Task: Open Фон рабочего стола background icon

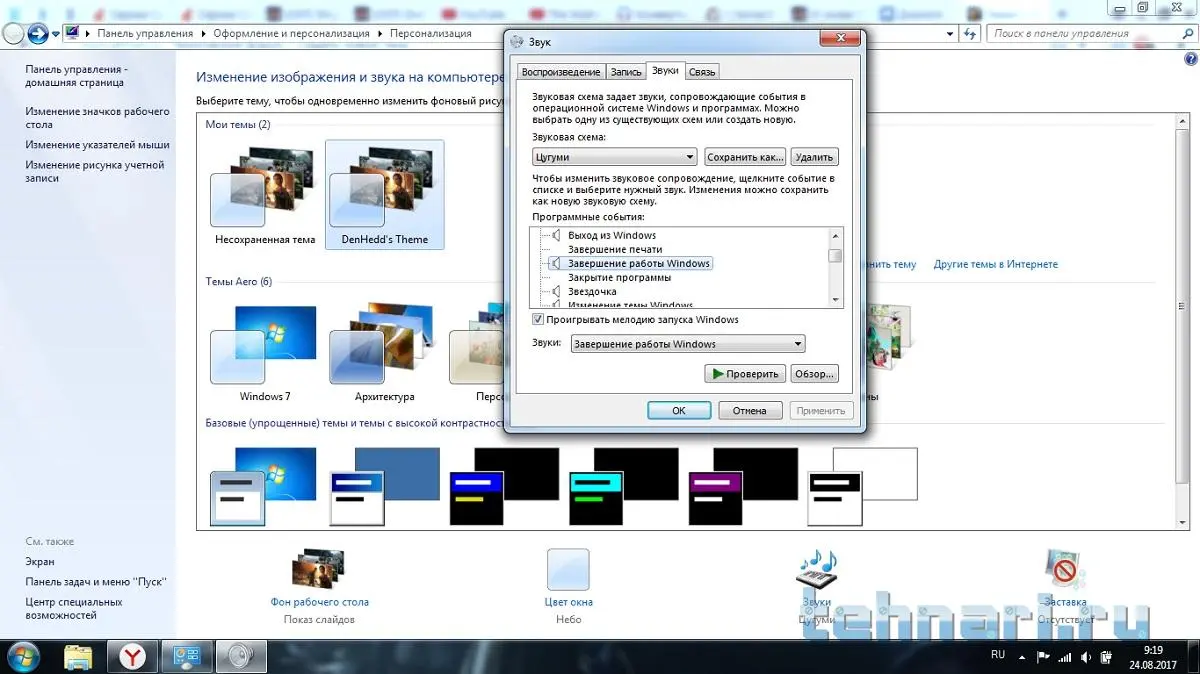Action: (x=319, y=572)
